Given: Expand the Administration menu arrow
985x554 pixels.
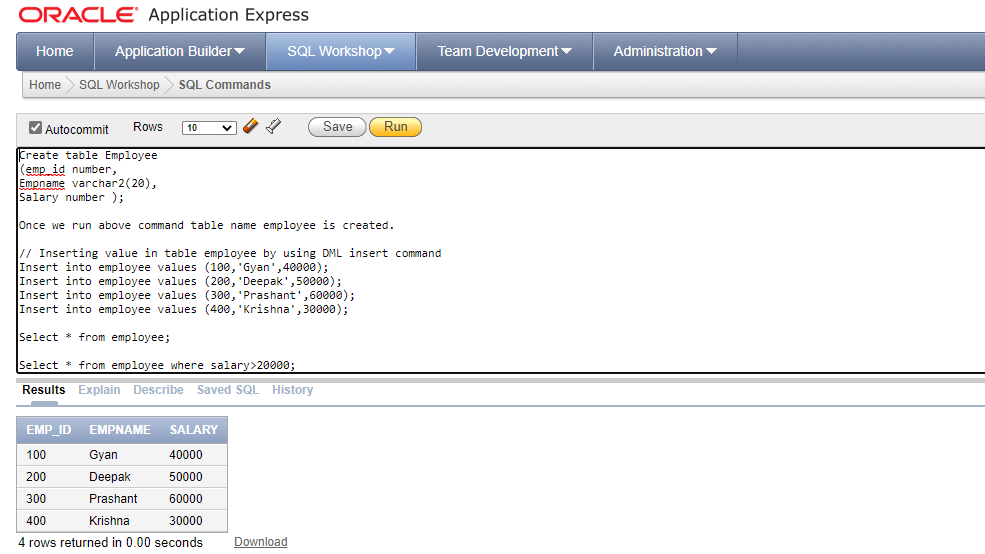Looking at the screenshot, I should tap(711, 52).
